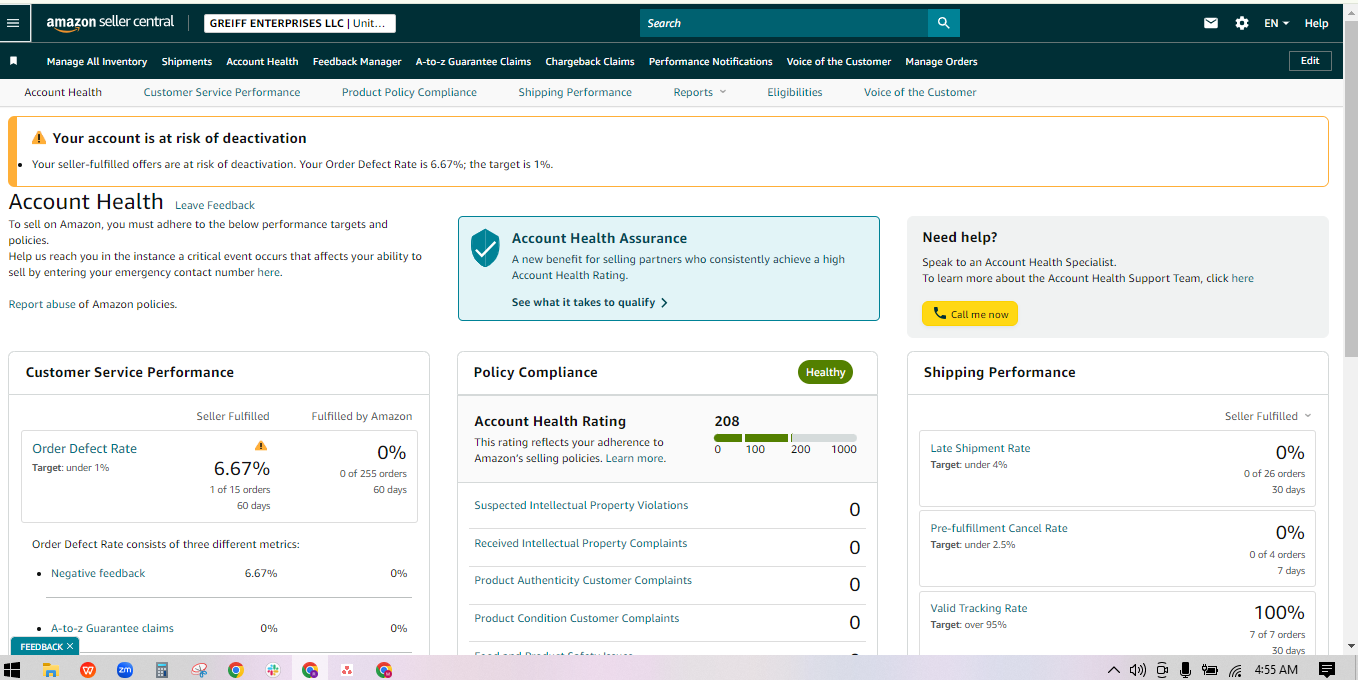1358x680 pixels.
Task: Click the Wi-Fi network tray icon
Action: pos(1235,670)
